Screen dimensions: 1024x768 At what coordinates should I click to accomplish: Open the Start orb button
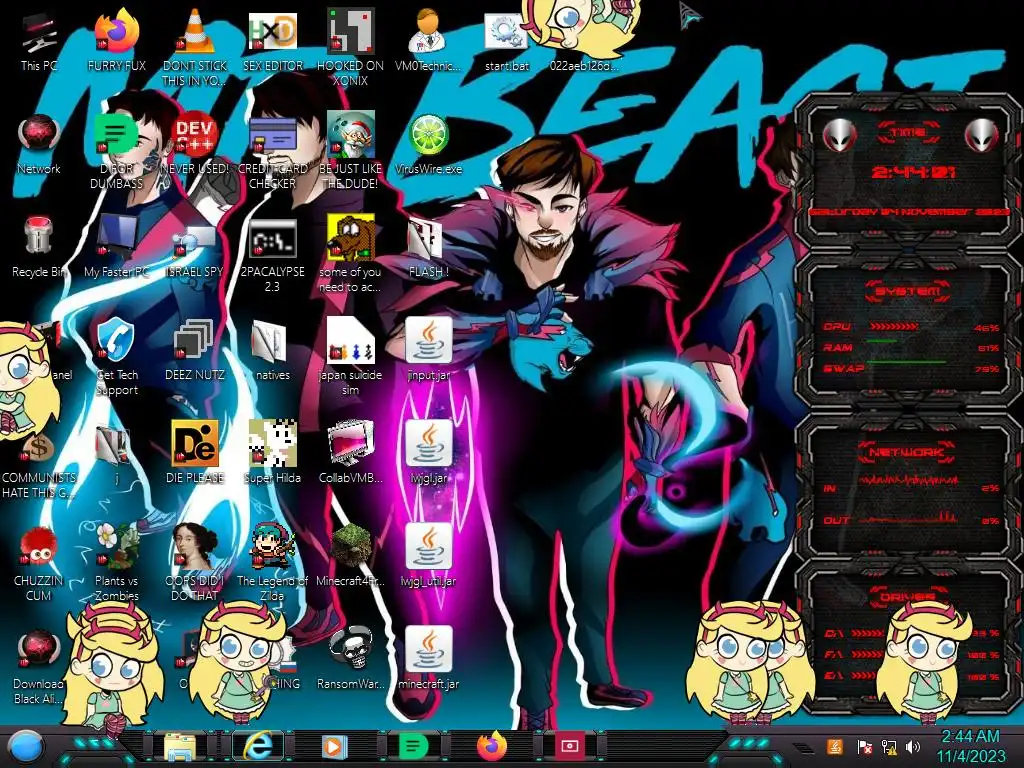tap(25, 746)
